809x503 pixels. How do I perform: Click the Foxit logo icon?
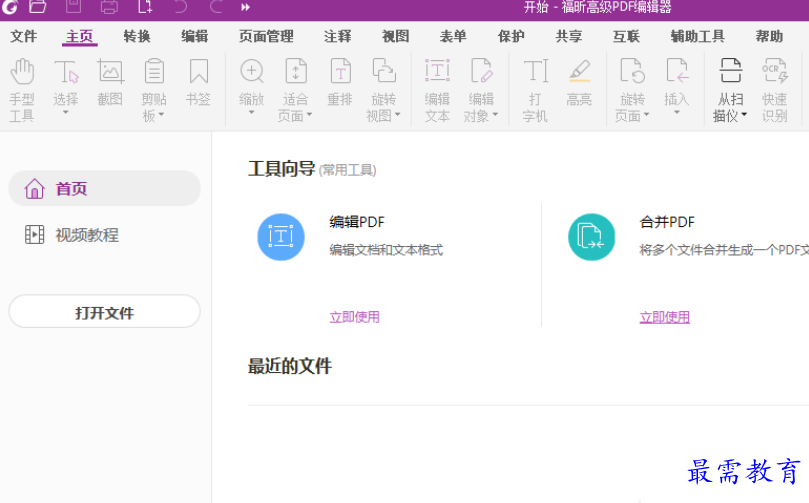pyautogui.click(x=10, y=7)
